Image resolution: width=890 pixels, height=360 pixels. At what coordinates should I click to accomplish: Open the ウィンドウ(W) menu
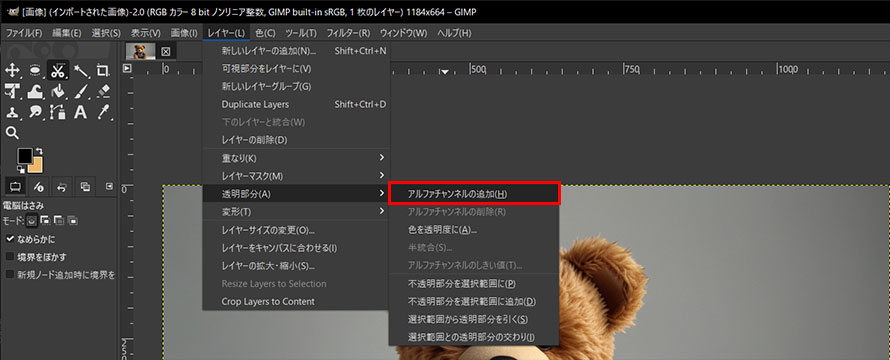coord(404,33)
